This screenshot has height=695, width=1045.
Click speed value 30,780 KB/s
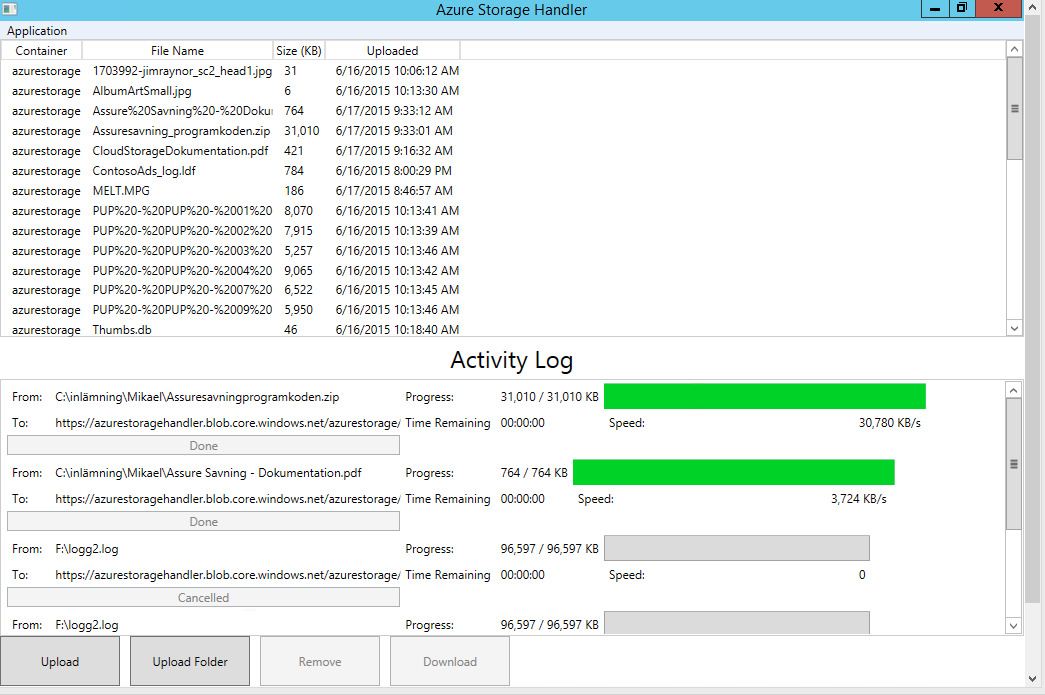(889, 422)
